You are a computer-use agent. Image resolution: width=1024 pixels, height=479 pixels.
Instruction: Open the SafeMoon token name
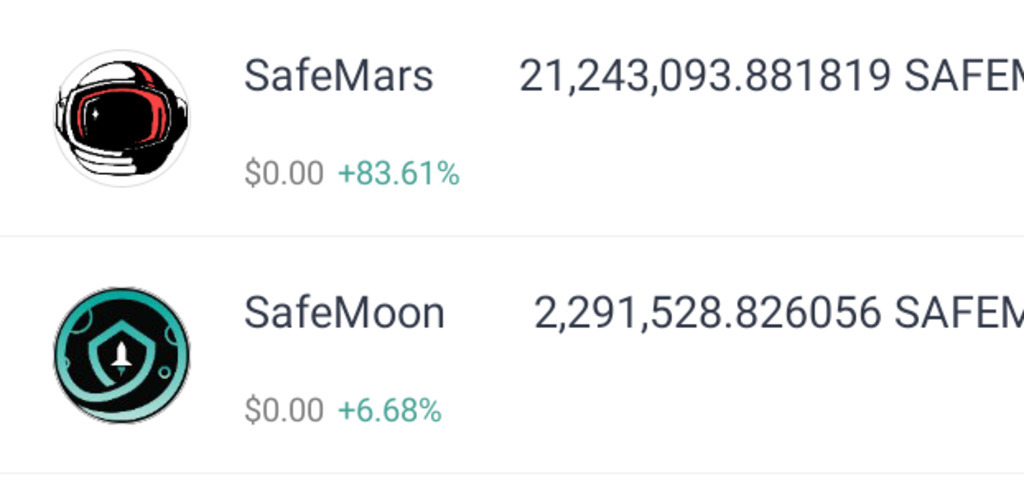coord(344,313)
